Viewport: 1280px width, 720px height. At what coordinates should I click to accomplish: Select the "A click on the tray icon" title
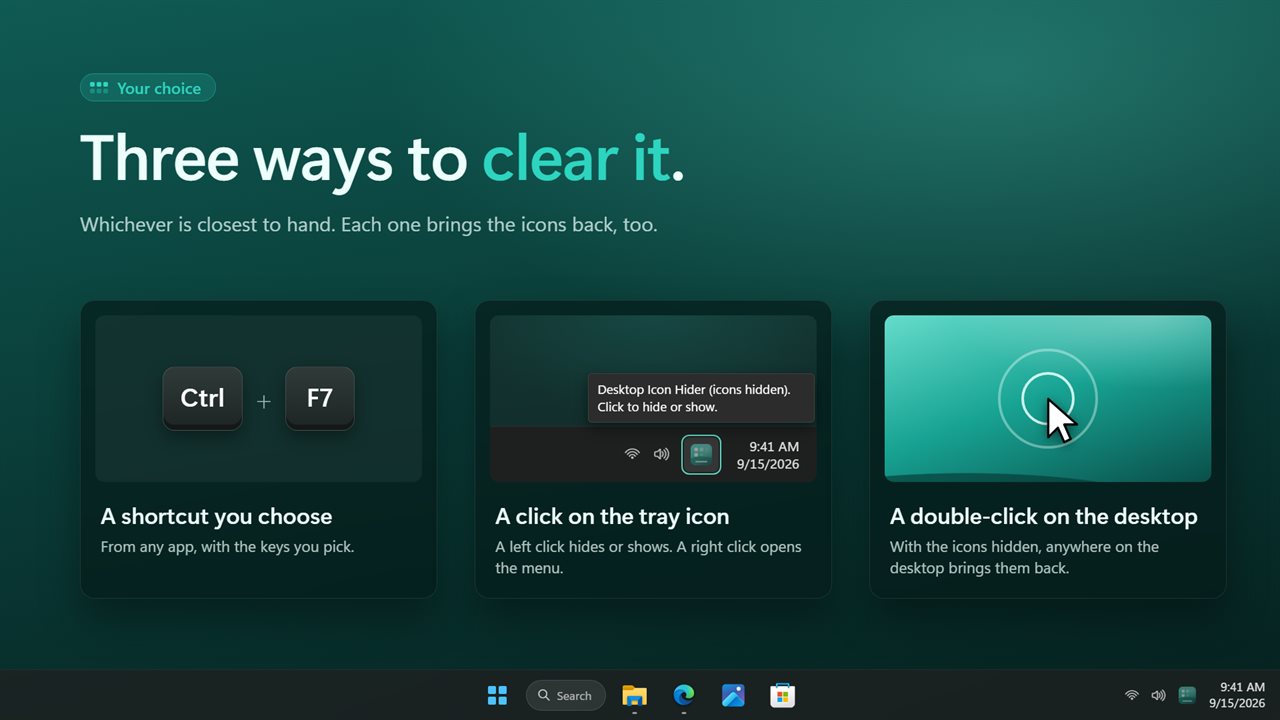pos(612,517)
